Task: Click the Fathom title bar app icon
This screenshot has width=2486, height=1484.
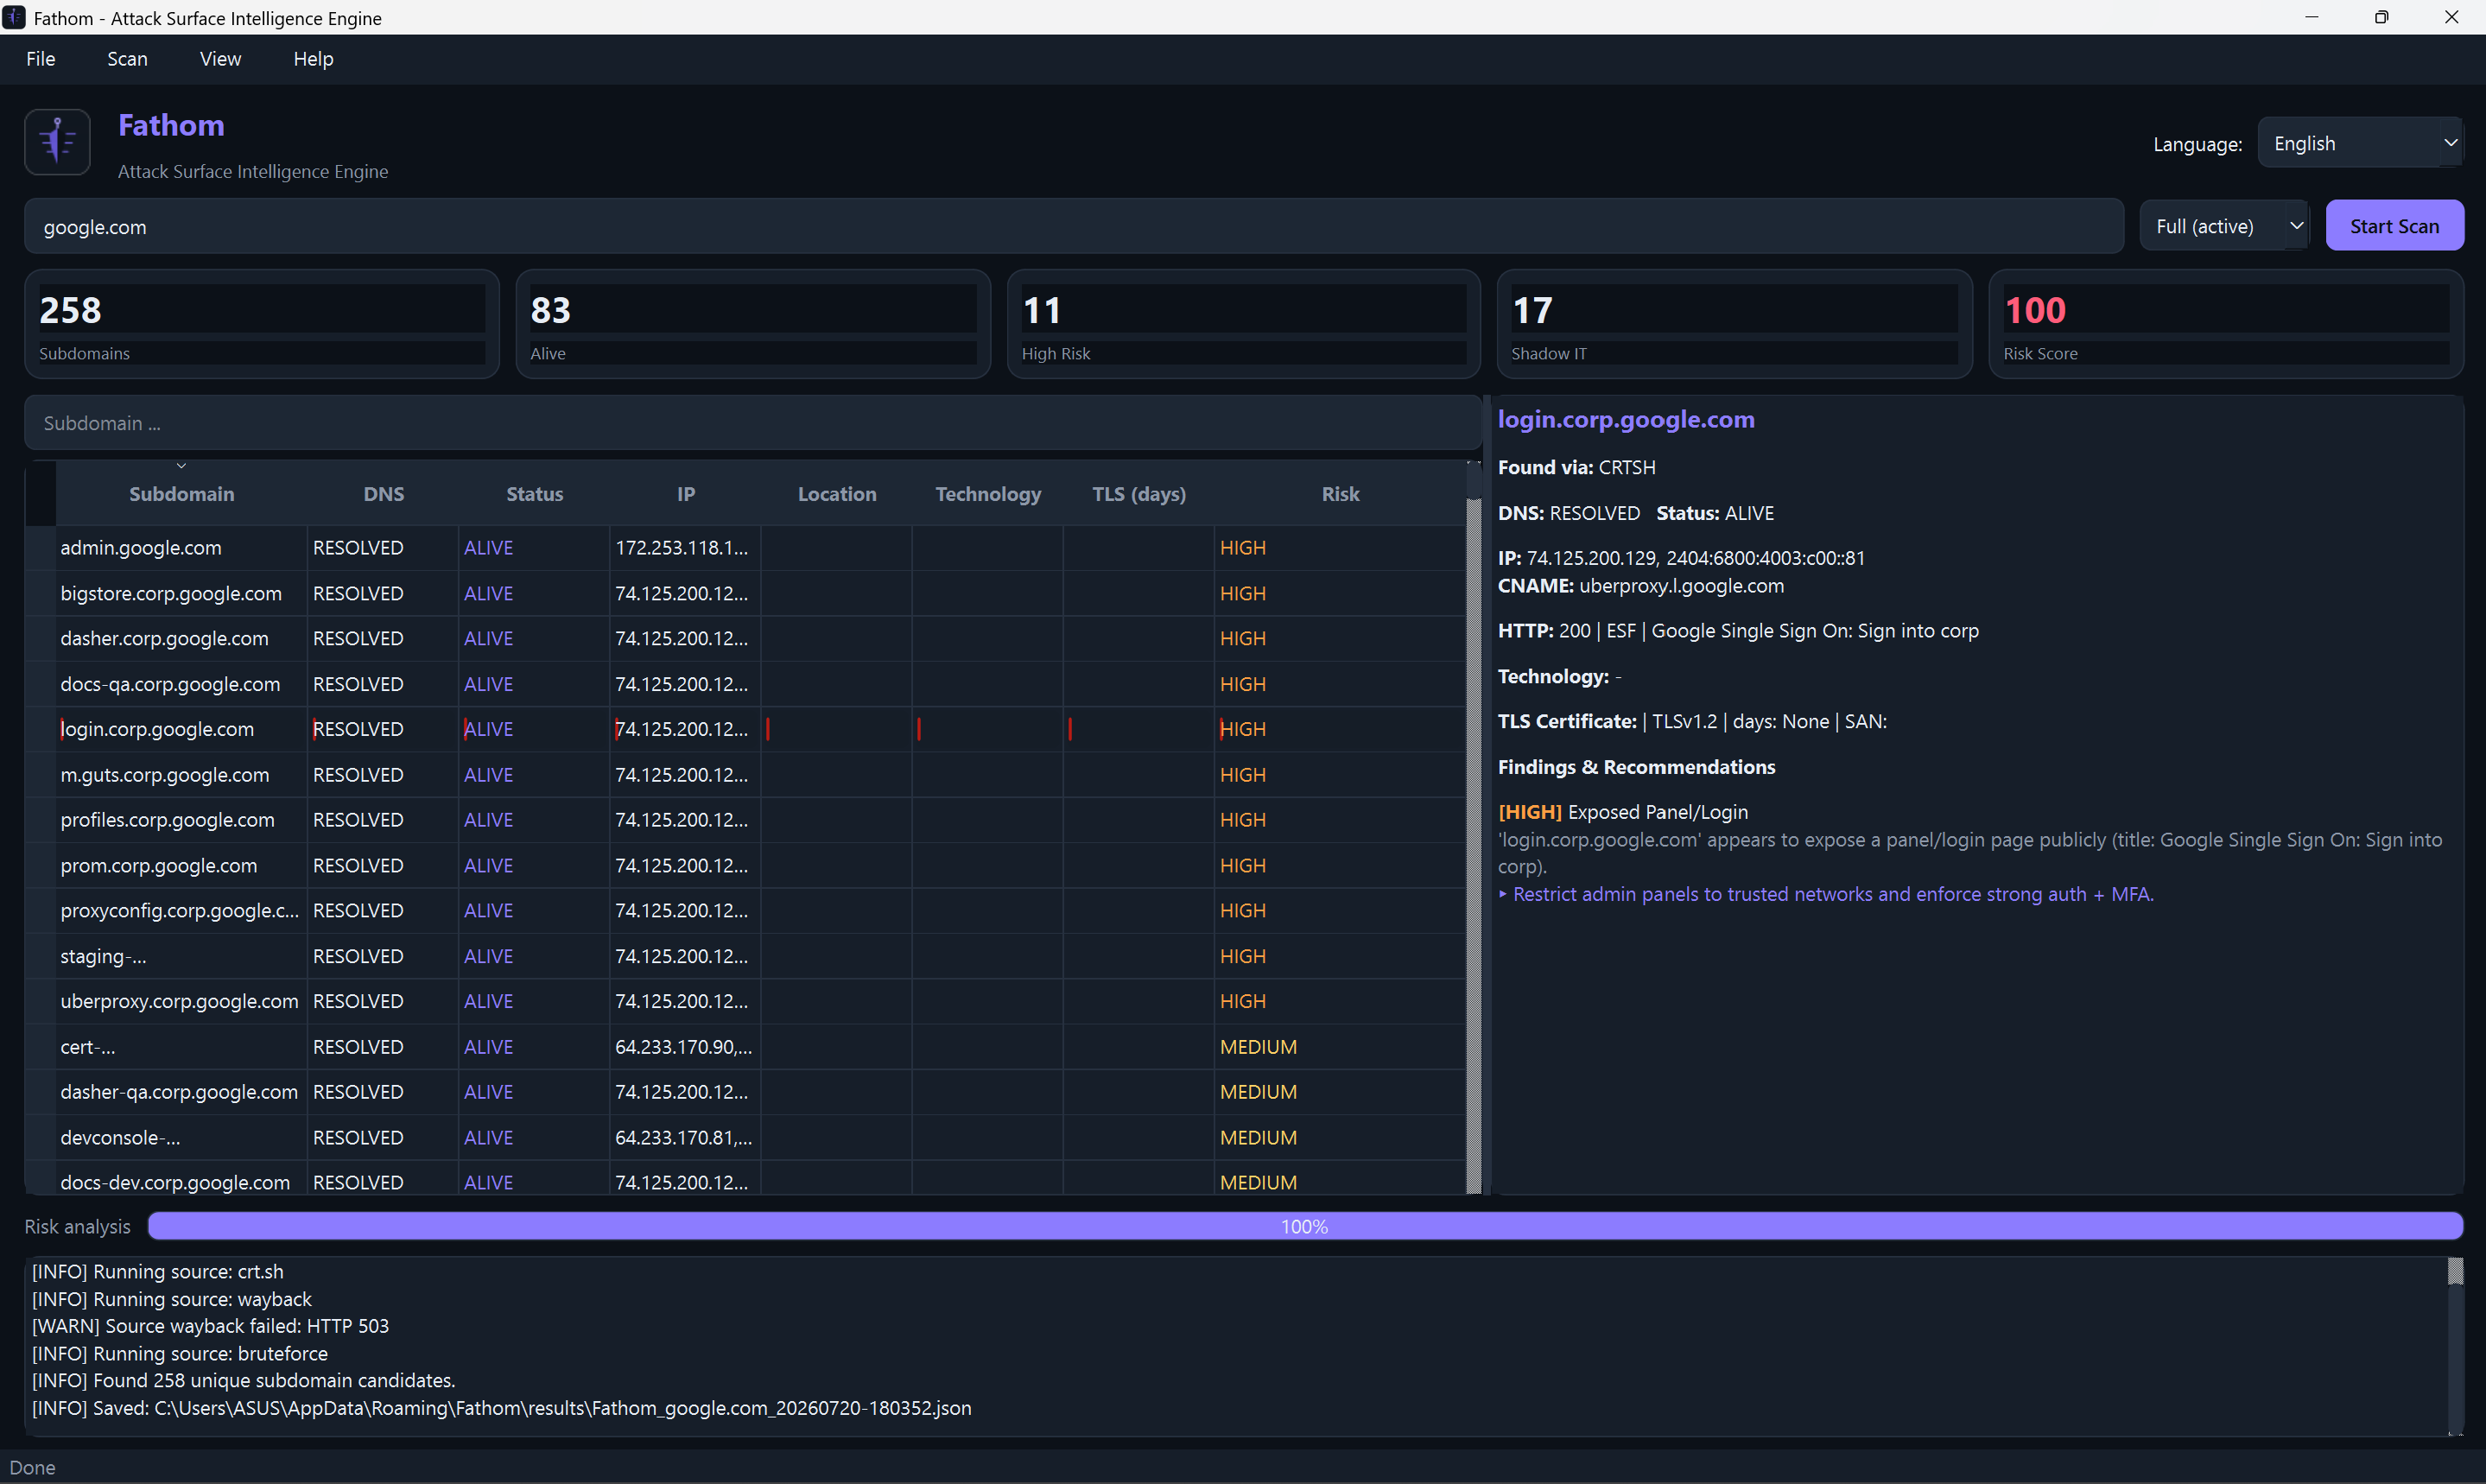Action: click(x=14, y=18)
